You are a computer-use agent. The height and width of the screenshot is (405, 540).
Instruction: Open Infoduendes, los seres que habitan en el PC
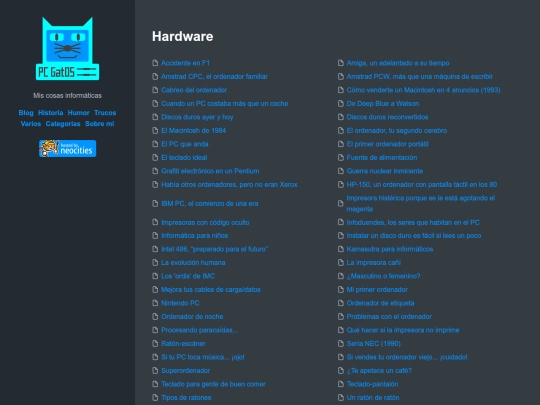pyautogui.click(x=413, y=222)
